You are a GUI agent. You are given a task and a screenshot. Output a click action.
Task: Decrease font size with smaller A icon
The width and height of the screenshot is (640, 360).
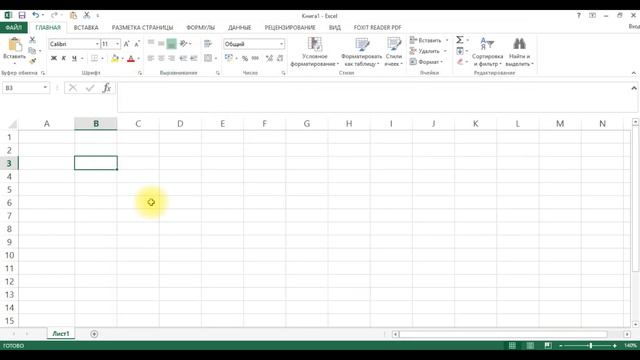coord(137,44)
